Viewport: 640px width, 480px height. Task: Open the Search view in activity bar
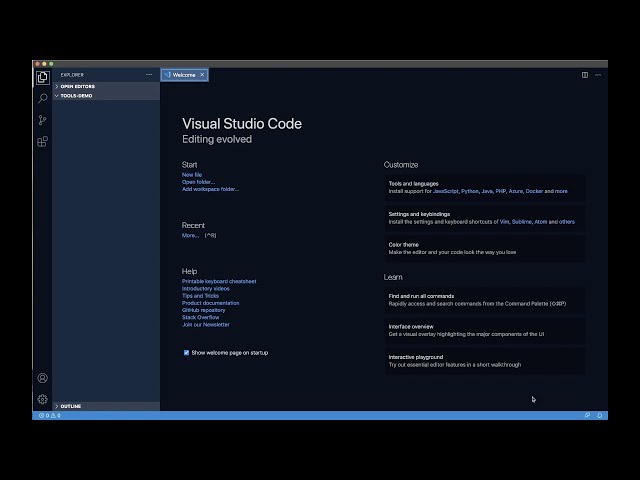pyautogui.click(x=42, y=98)
